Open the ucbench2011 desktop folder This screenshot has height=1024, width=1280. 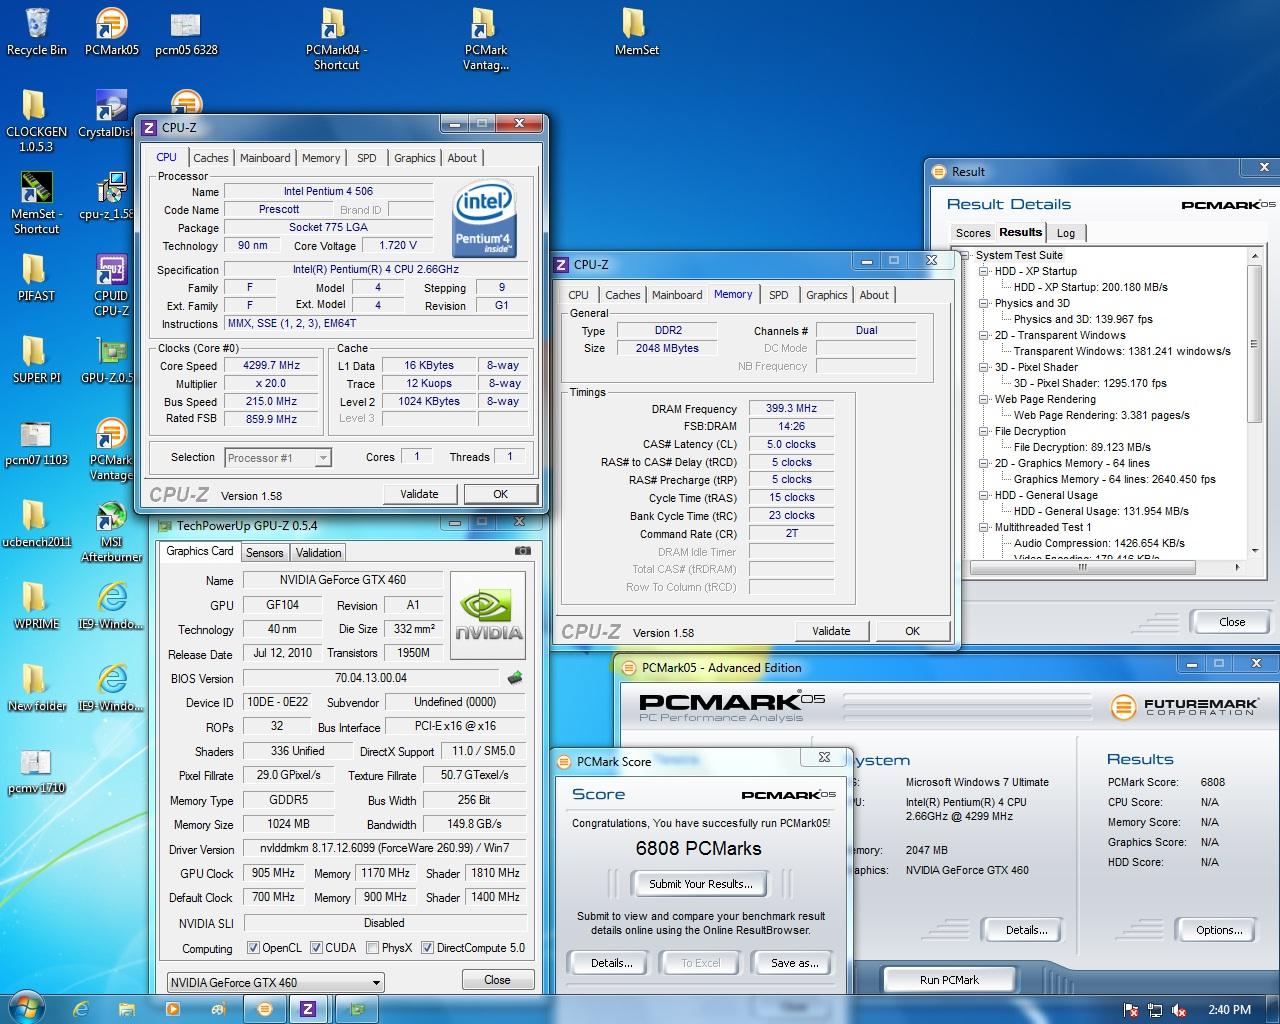coord(36,523)
